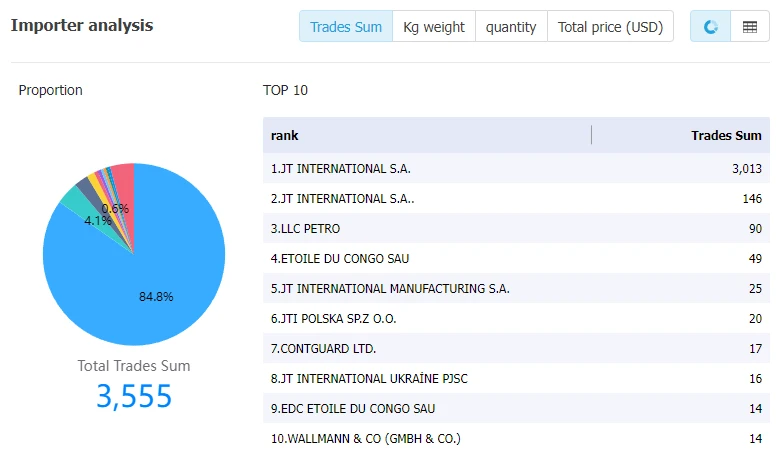
Task: Open JTI POLSKA SP.Z O.O. entry
Action: (516, 318)
